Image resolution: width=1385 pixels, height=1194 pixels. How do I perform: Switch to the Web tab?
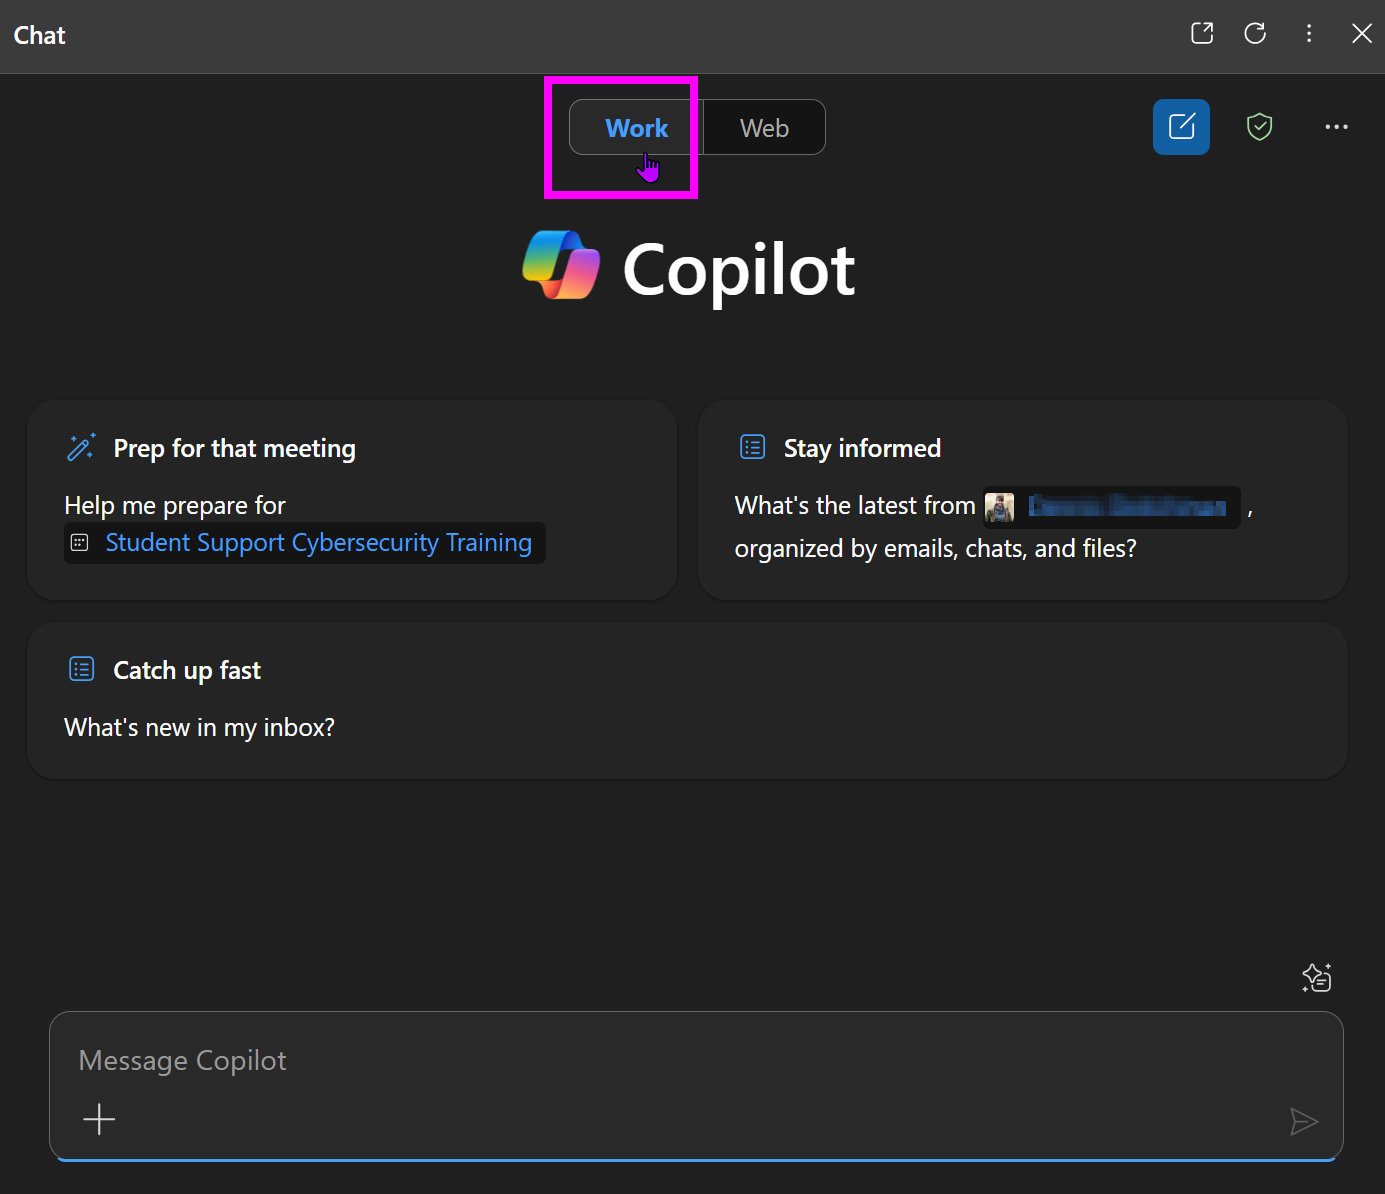click(x=765, y=128)
